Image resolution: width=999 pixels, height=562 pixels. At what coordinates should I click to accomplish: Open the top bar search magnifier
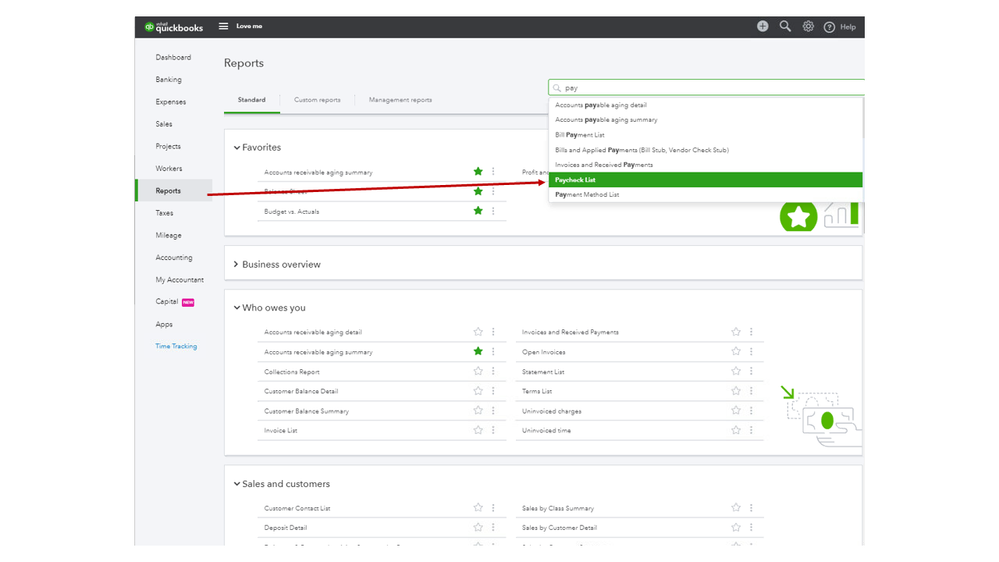coord(785,27)
